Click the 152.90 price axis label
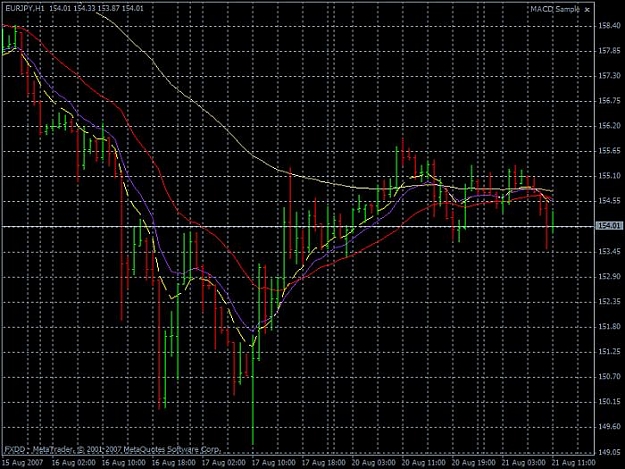This screenshot has width=625, height=469. pos(610,277)
